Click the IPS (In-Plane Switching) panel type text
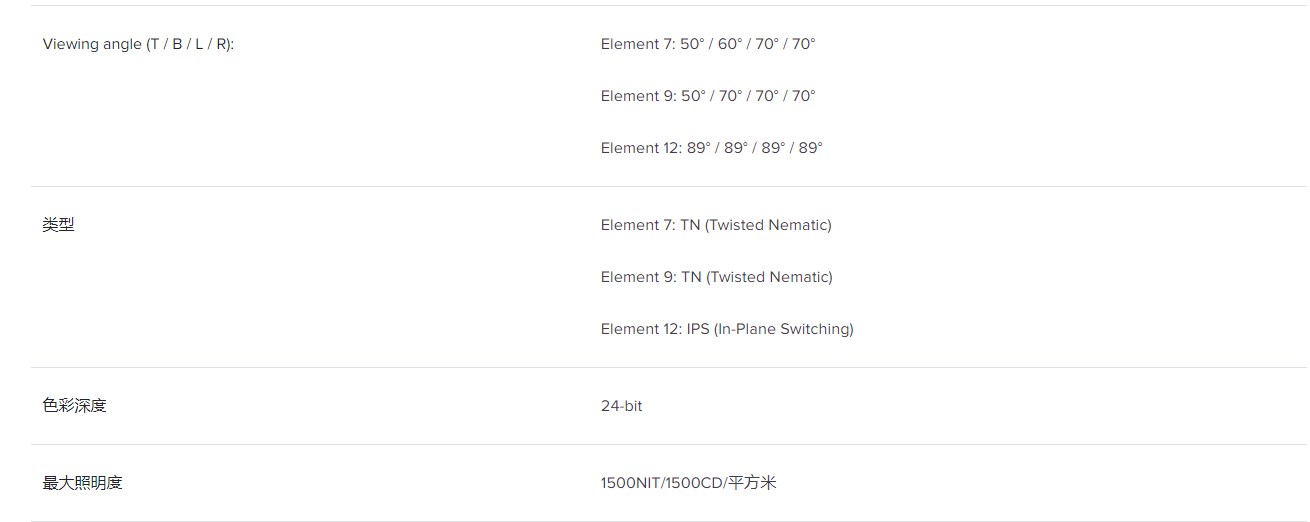Image resolution: width=1310 pixels, height=522 pixels. tap(770, 329)
